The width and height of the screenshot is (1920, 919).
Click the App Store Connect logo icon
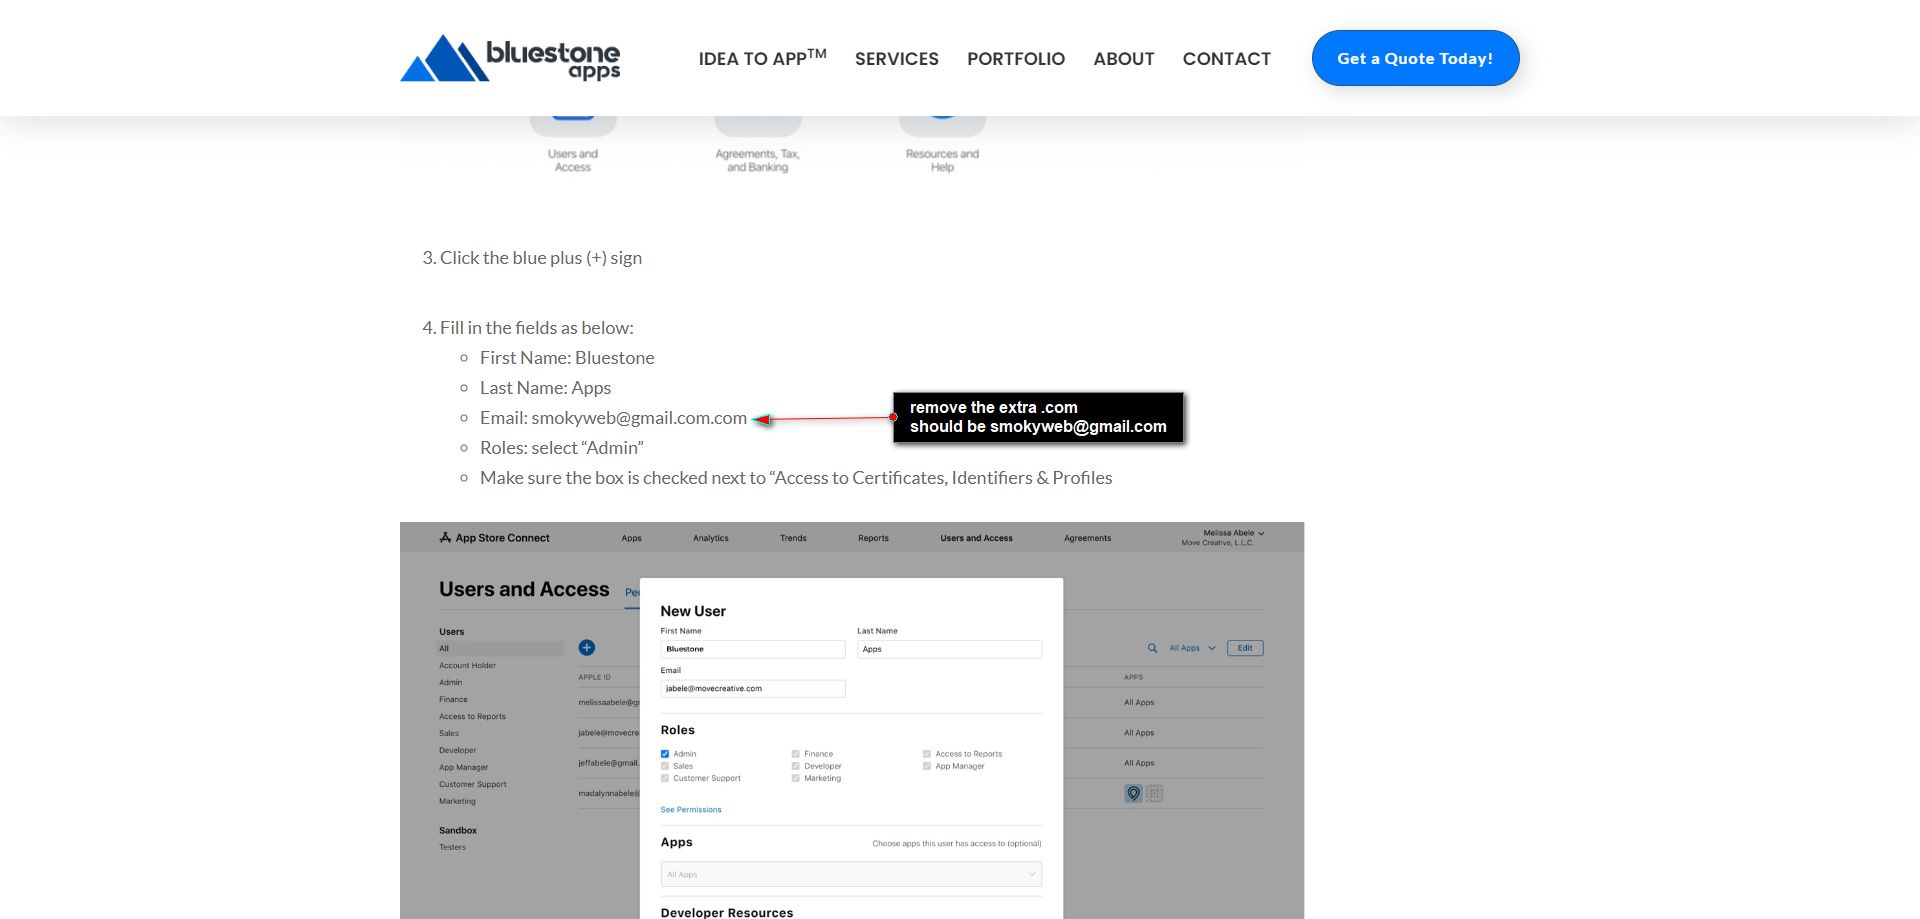[445, 538]
